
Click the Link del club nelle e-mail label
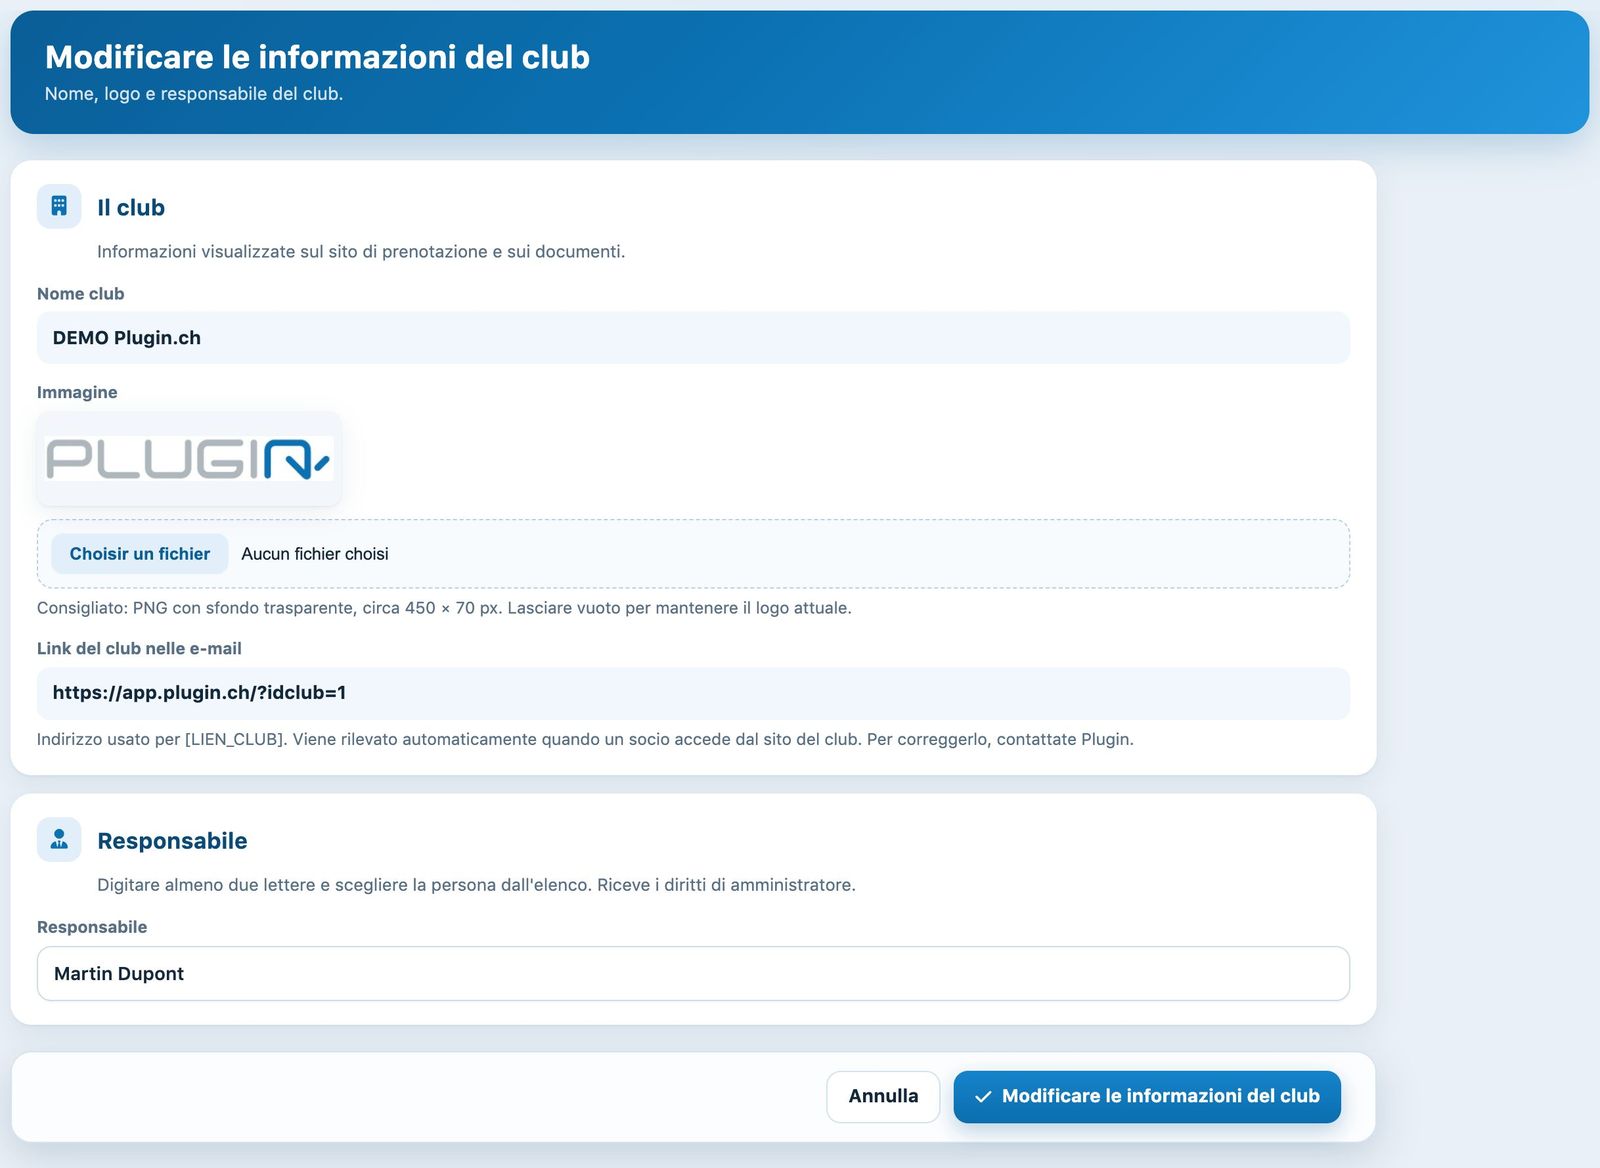point(139,648)
